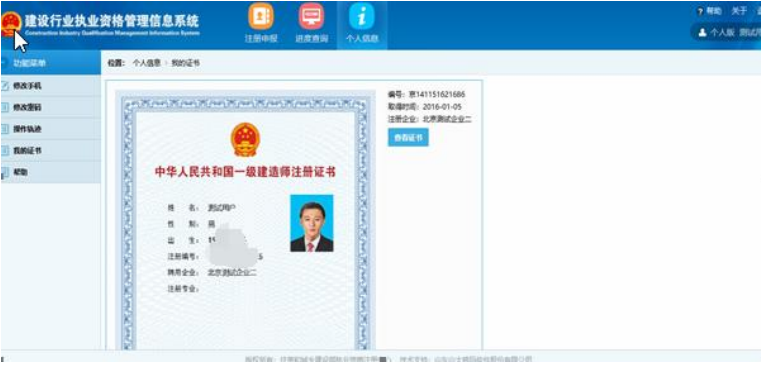
Task: Open 帮助 in the left sidebar
Action: (50, 172)
